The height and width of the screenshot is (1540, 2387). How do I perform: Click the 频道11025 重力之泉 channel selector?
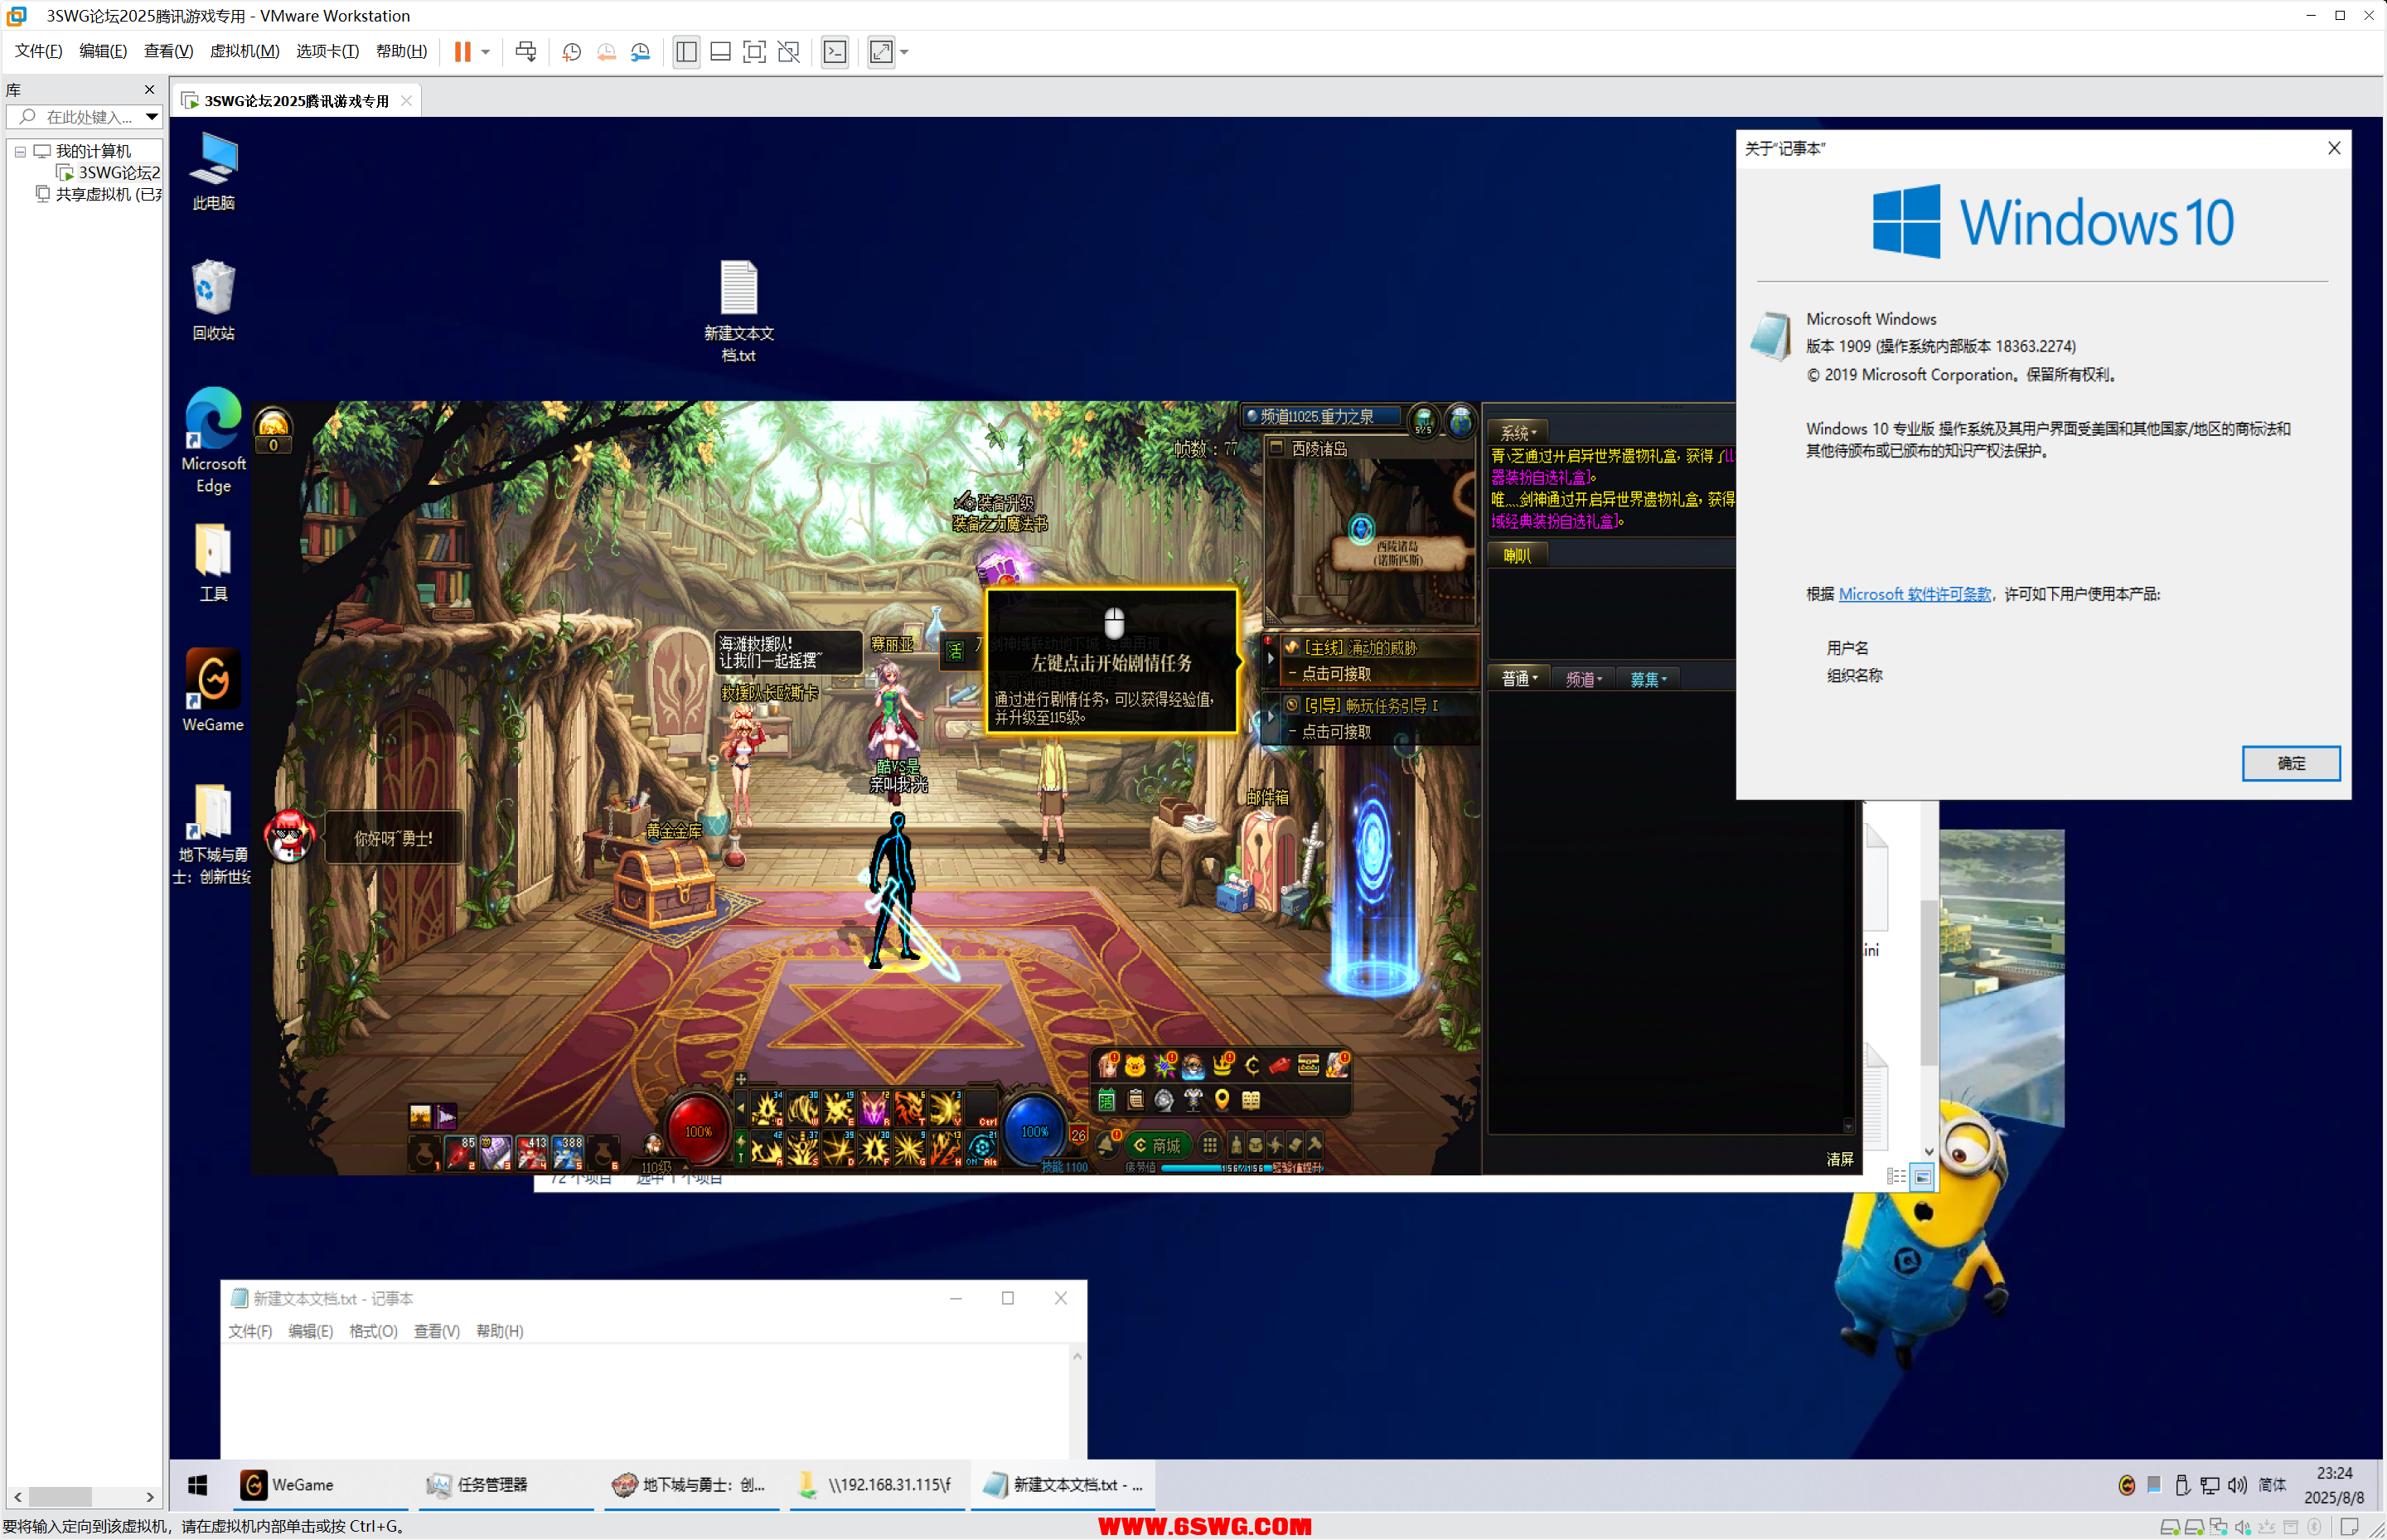1322,417
